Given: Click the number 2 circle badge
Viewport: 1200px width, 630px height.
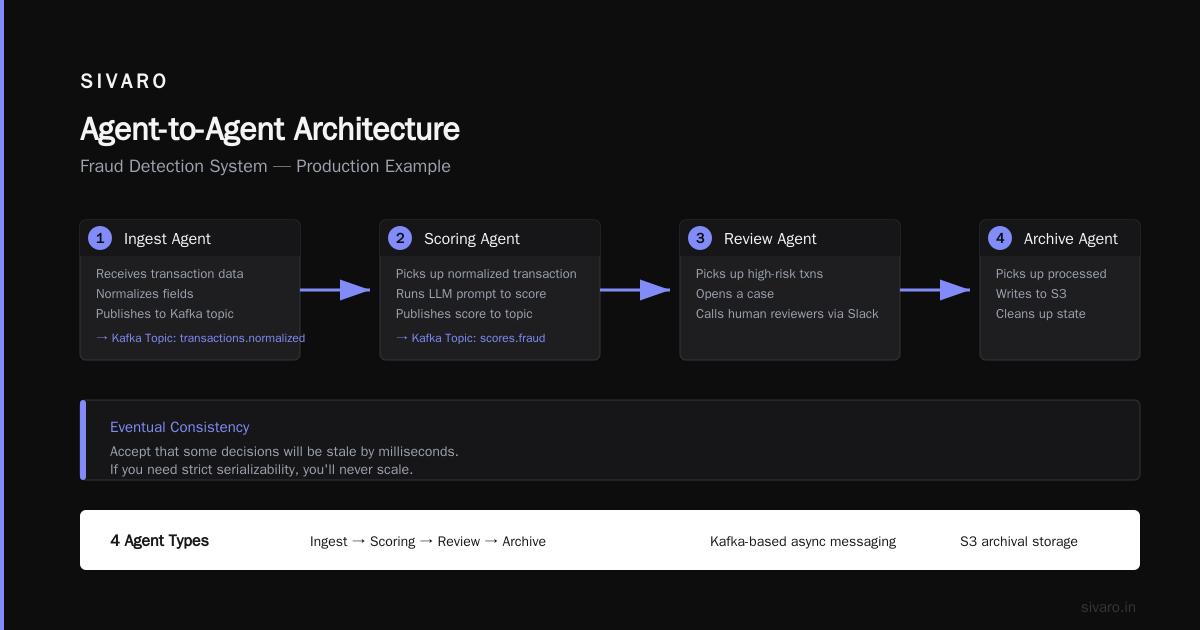Looking at the screenshot, I should [x=400, y=238].
